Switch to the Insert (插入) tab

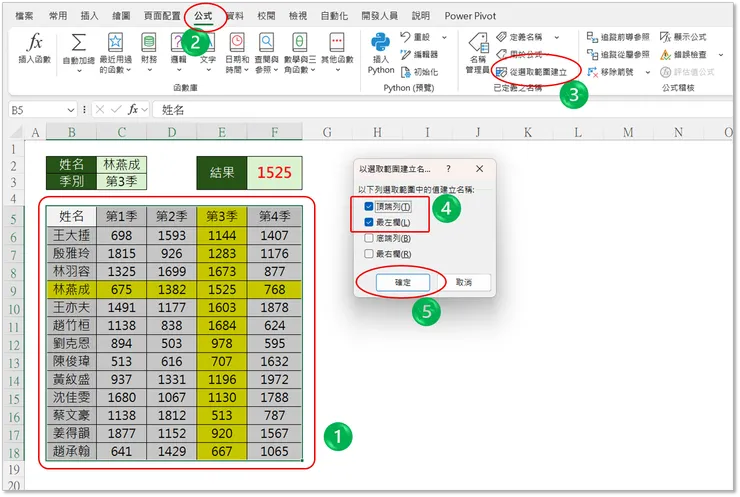(89, 16)
